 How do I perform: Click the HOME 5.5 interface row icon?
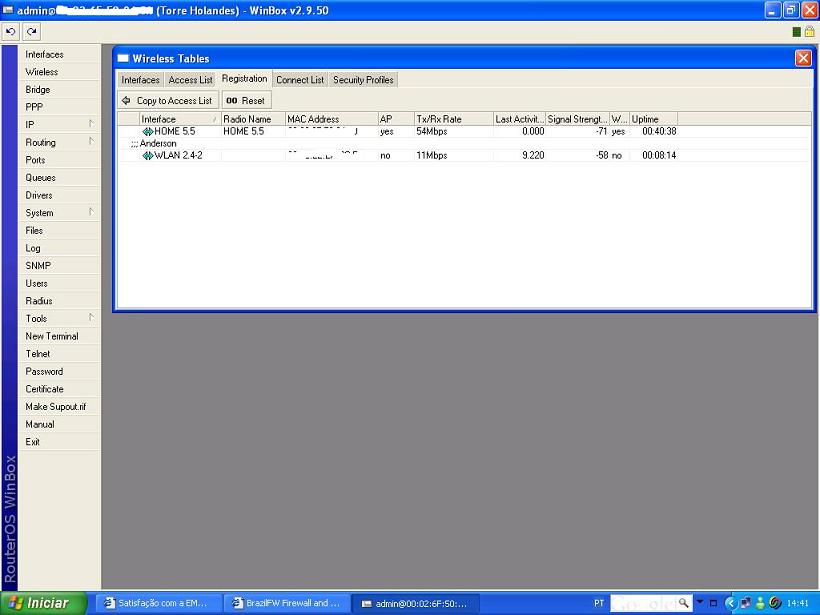[147, 132]
